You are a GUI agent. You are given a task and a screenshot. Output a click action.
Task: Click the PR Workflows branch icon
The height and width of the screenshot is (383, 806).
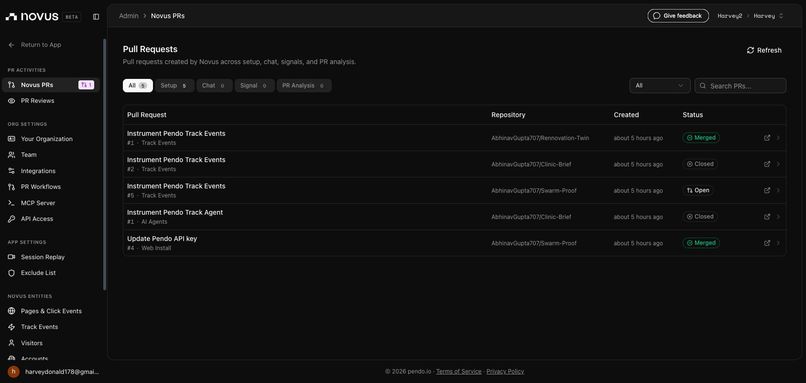[11, 187]
